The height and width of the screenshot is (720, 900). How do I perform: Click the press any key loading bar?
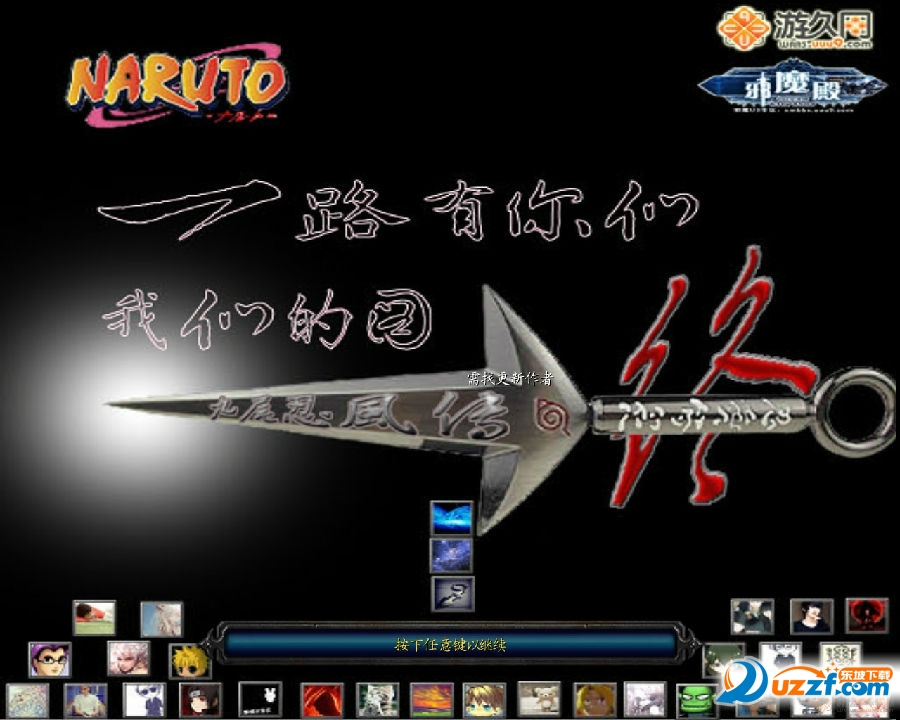(x=451, y=645)
